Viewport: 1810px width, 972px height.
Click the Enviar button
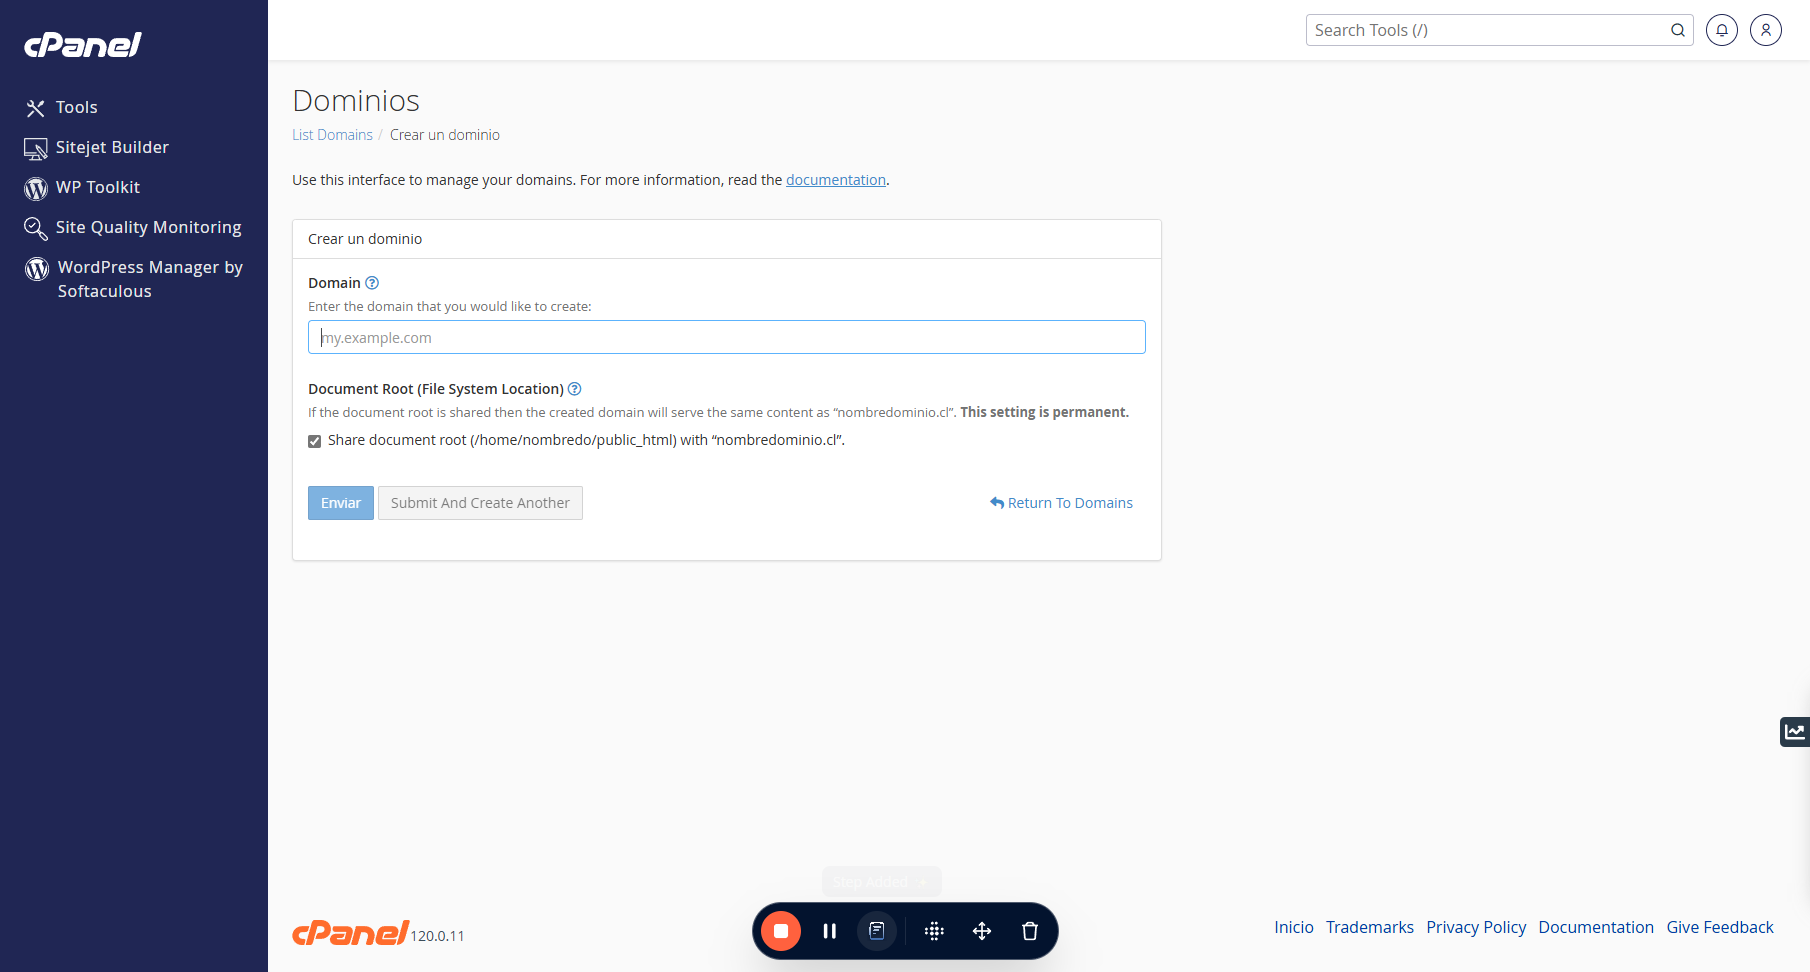[341, 503]
